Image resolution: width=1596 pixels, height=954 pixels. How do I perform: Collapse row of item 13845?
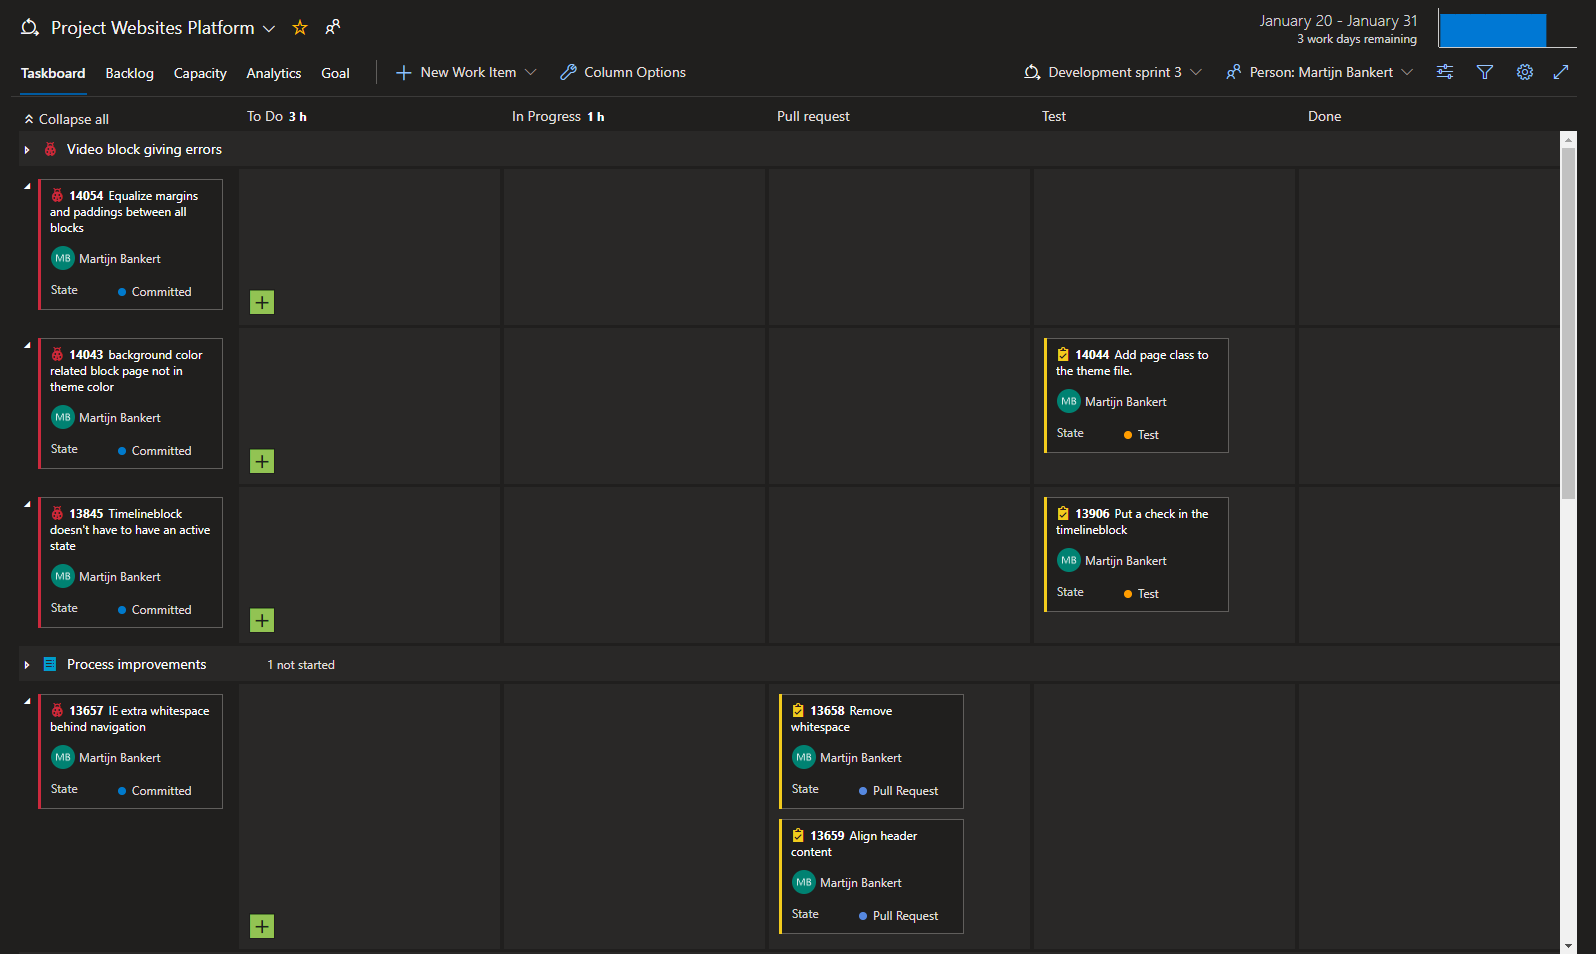tap(28, 504)
